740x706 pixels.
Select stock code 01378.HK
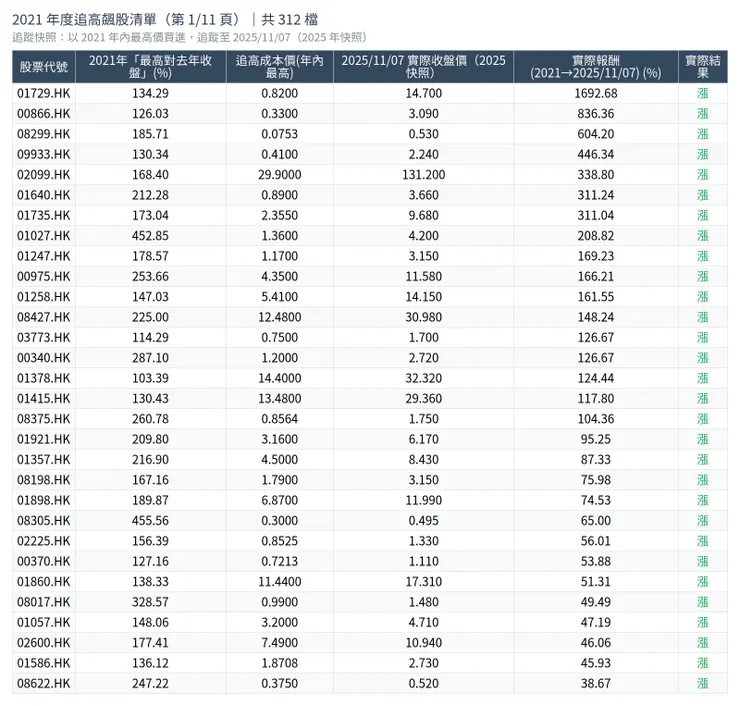click(x=43, y=378)
